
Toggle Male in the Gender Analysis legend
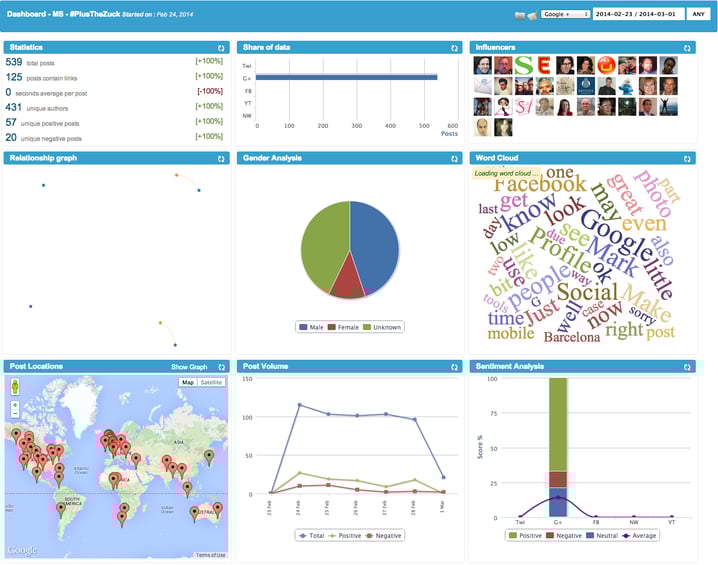pyautogui.click(x=311, y=327)
